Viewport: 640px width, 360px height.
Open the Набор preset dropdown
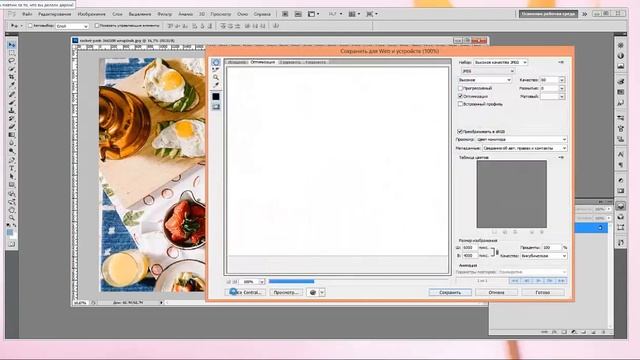coord(500,62)
